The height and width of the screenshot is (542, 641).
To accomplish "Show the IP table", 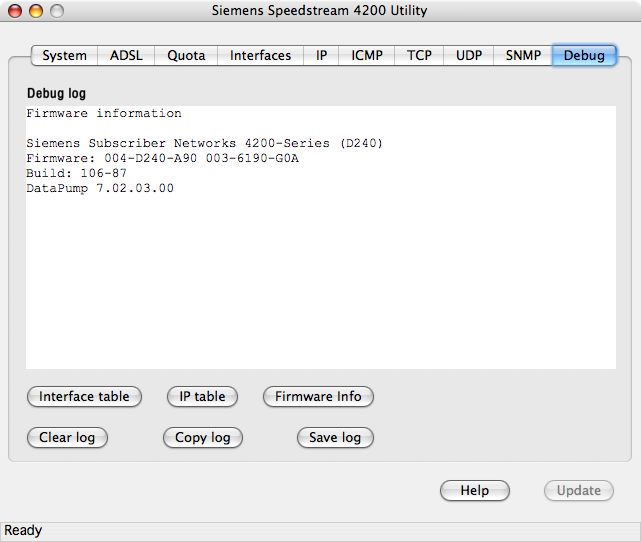I will click(202, 396).
